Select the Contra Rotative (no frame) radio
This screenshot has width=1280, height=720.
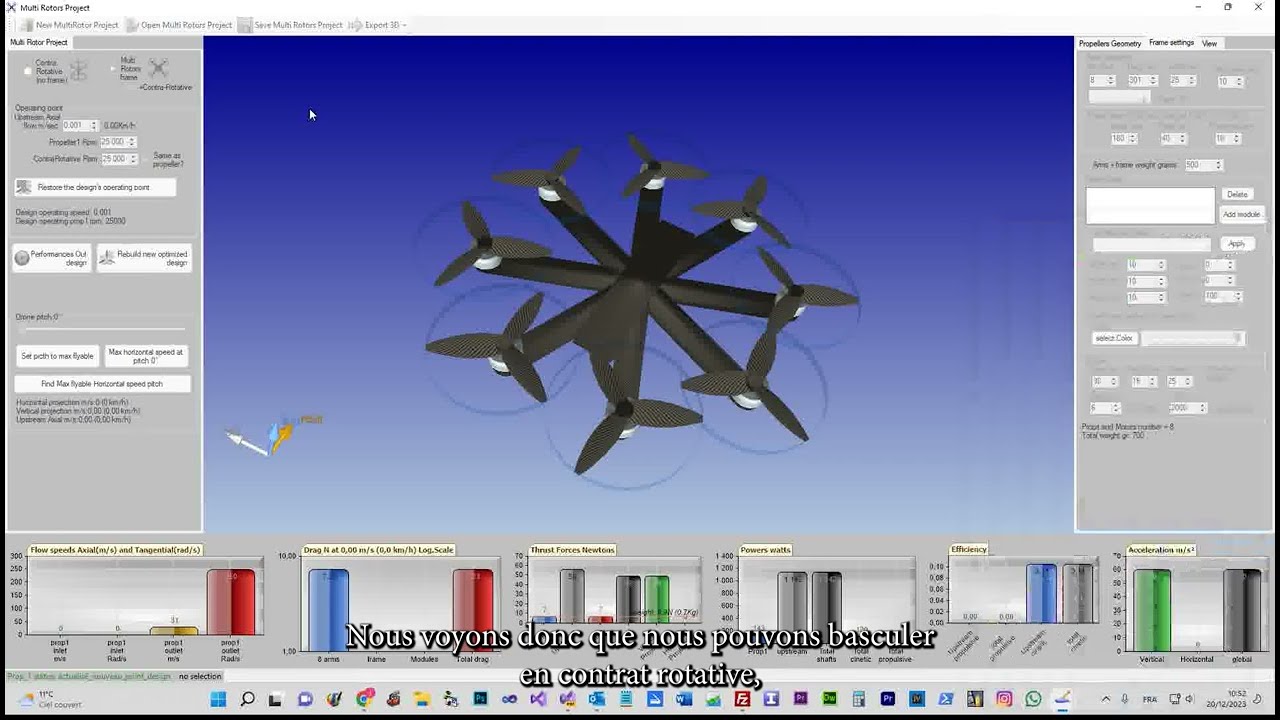click(x=28, y=71)
